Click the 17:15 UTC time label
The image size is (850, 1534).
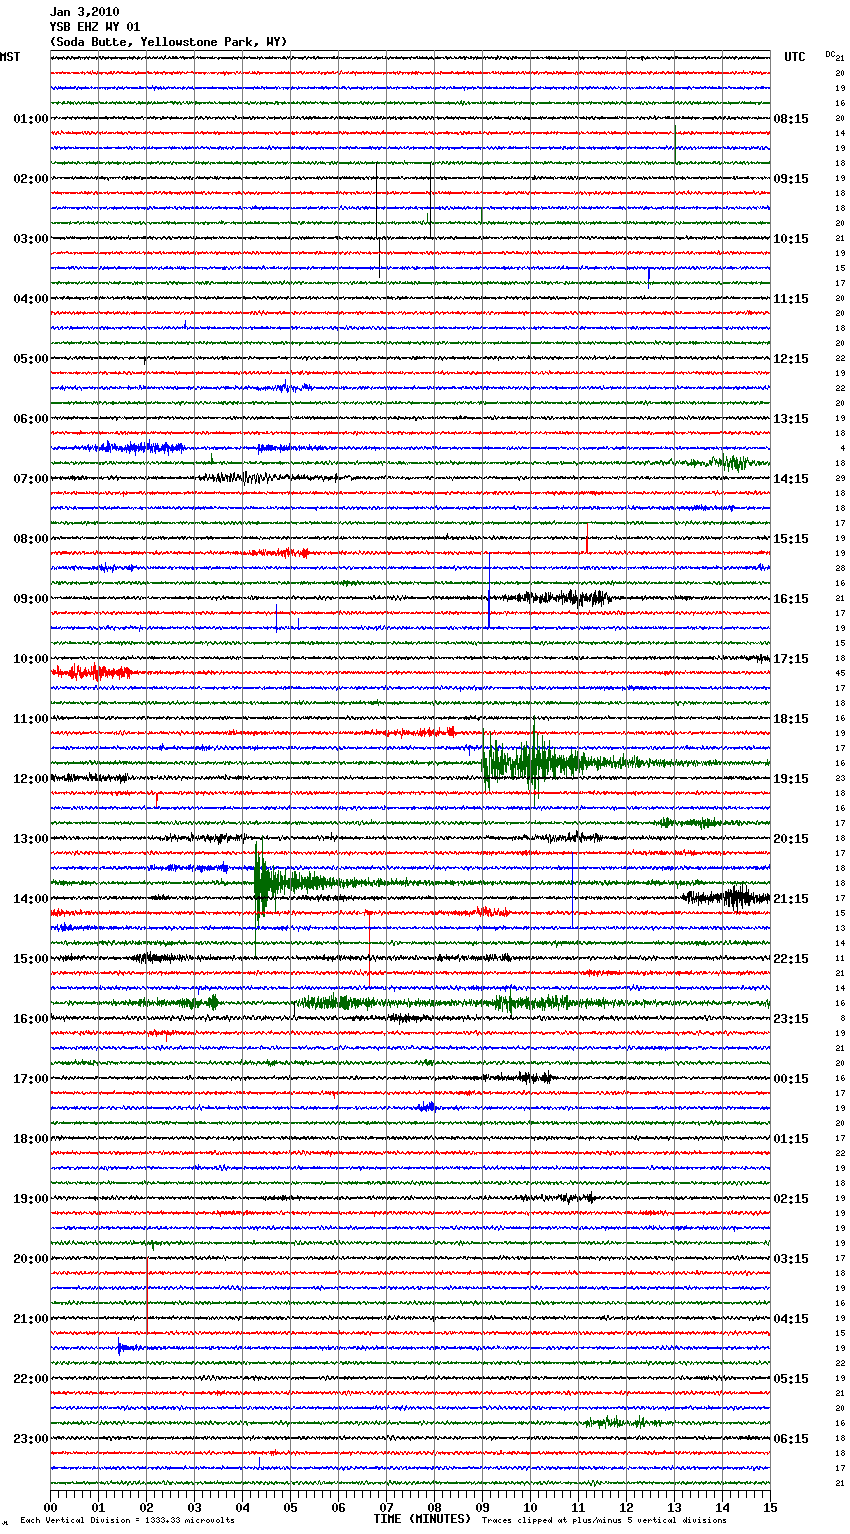click(x=791, y=659)
